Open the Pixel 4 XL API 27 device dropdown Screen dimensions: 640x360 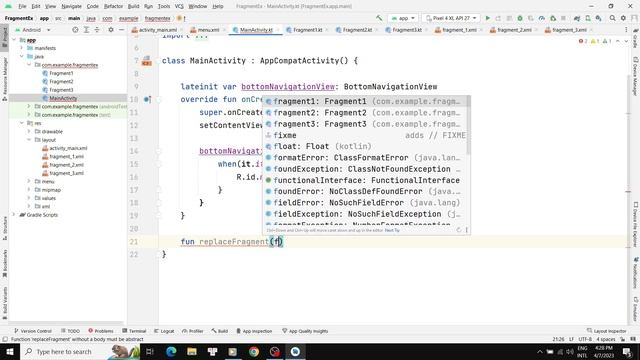[451, 18]
